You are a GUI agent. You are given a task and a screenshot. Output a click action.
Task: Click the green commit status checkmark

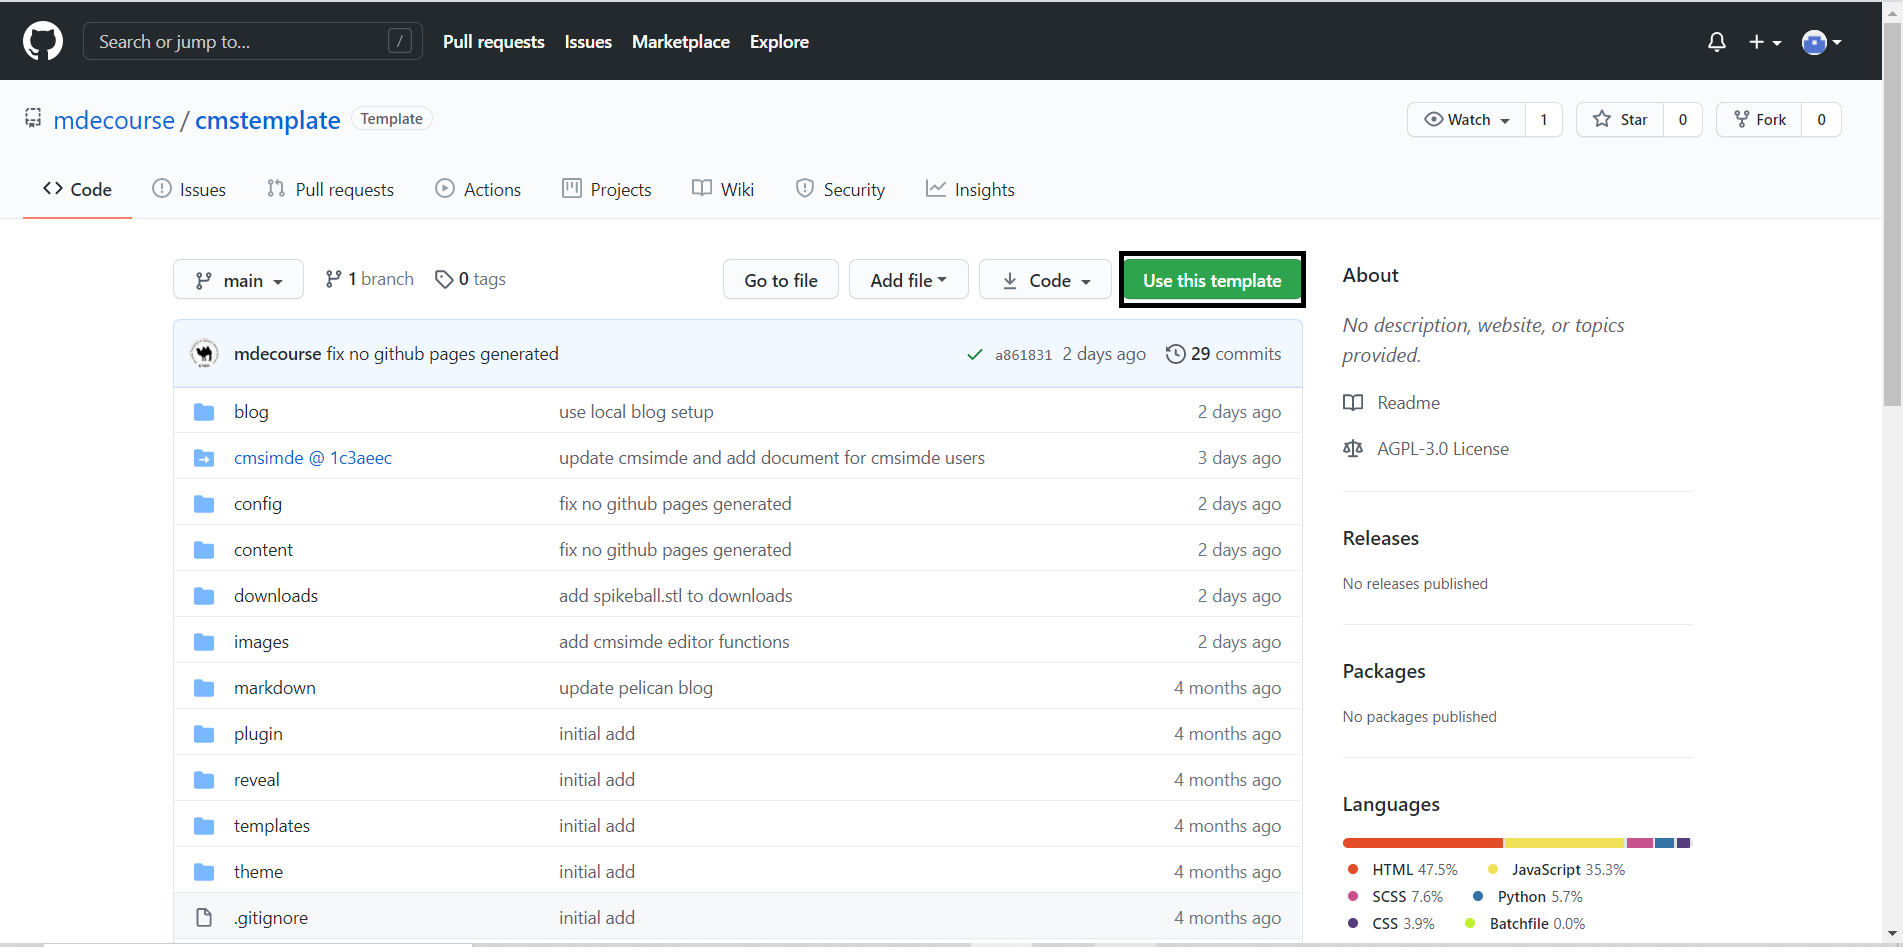coord(974,355)
